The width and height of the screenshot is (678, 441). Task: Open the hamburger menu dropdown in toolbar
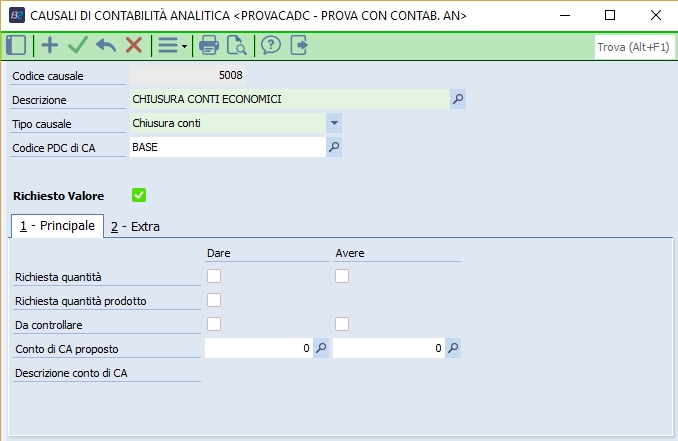coord(172,45)
